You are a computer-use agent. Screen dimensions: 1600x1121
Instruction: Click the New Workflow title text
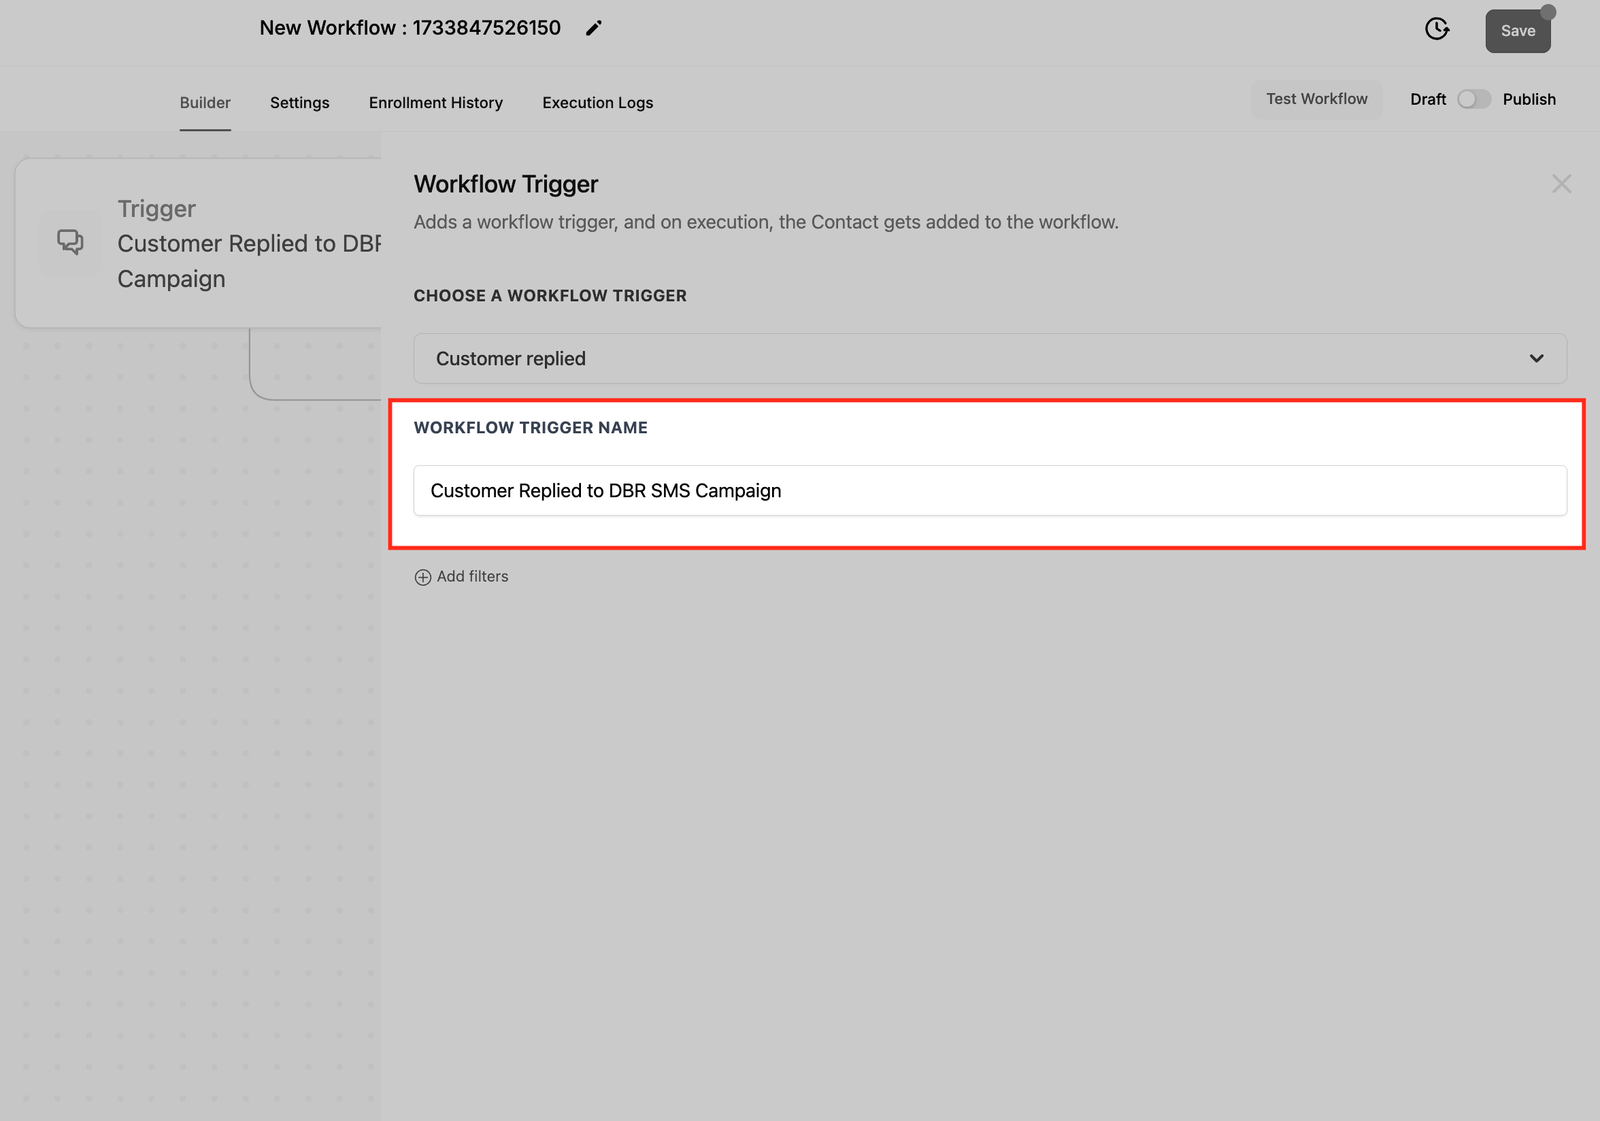click(x=410, y=28)
